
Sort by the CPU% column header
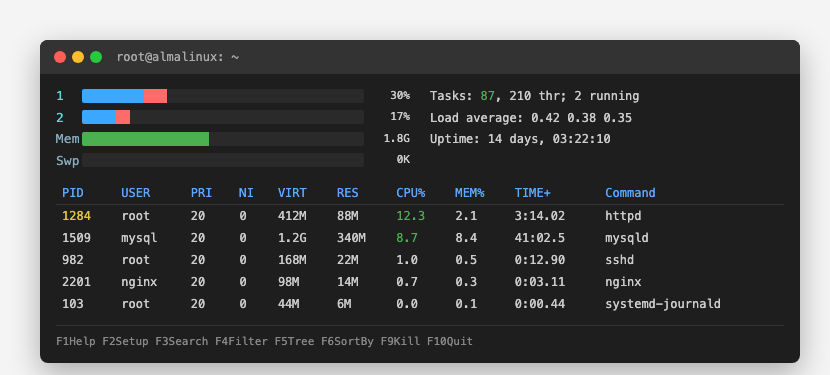(x=411, y=193)
